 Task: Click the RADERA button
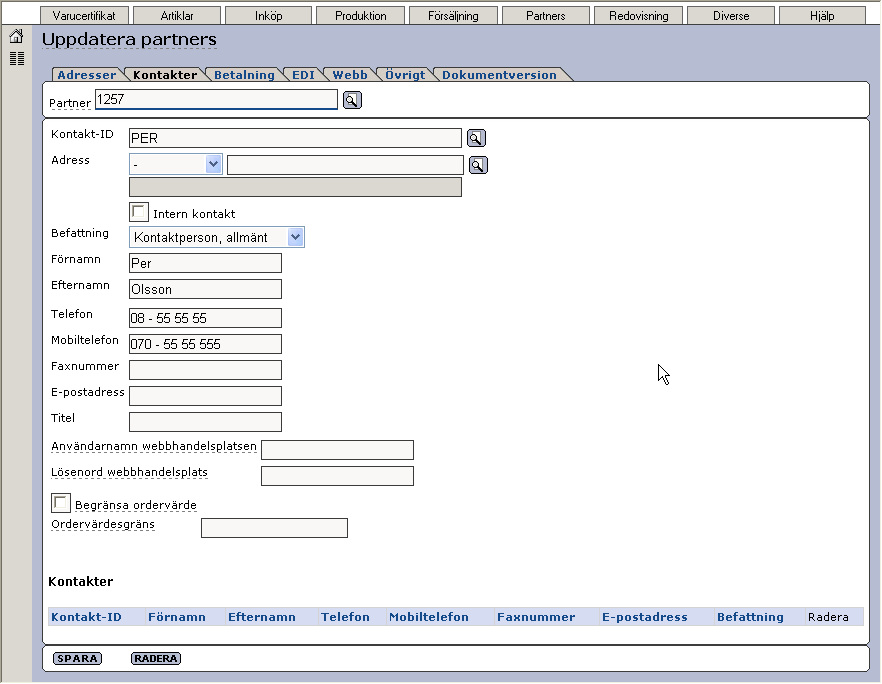coord(156,658)
